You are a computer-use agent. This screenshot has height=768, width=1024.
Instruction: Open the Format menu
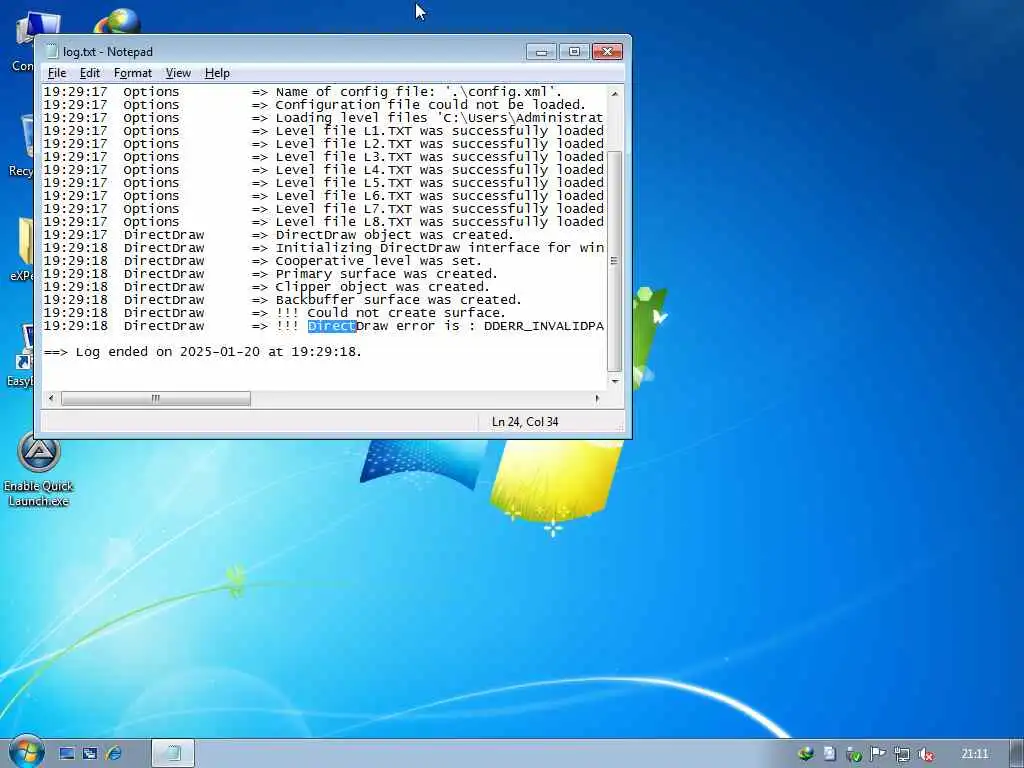click(x=133, y=73)
